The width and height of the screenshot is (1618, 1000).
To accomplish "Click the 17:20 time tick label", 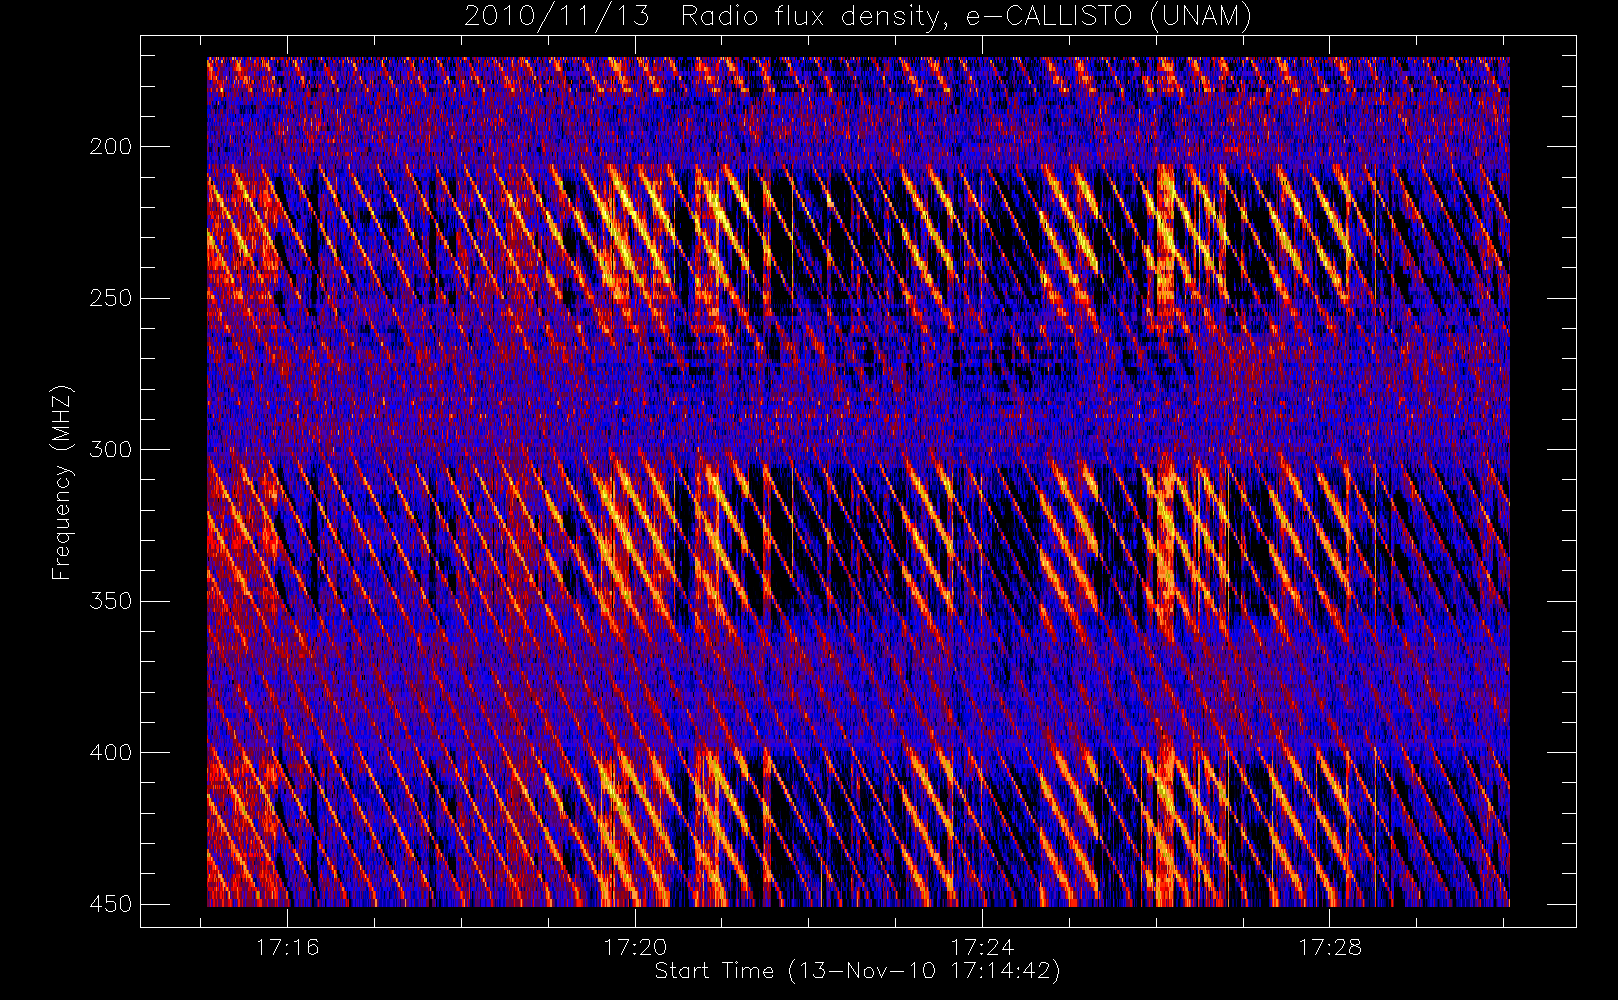I will tap(635, 947).
